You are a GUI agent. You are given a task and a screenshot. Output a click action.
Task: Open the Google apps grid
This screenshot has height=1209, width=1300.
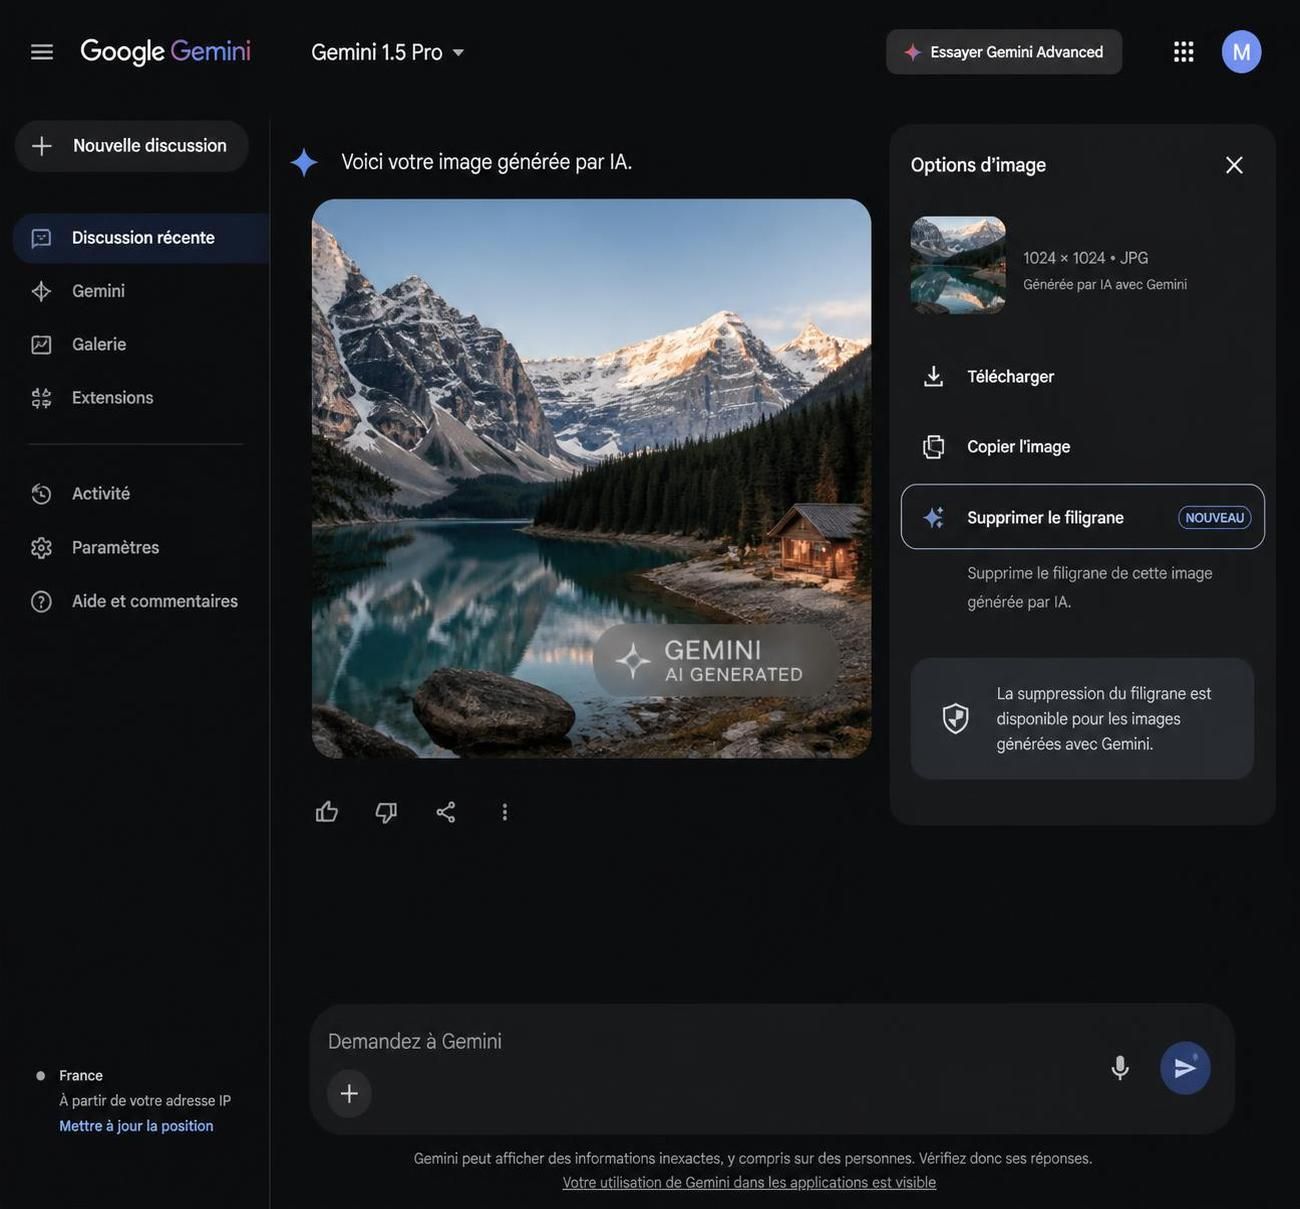[x=1184, y=52]
